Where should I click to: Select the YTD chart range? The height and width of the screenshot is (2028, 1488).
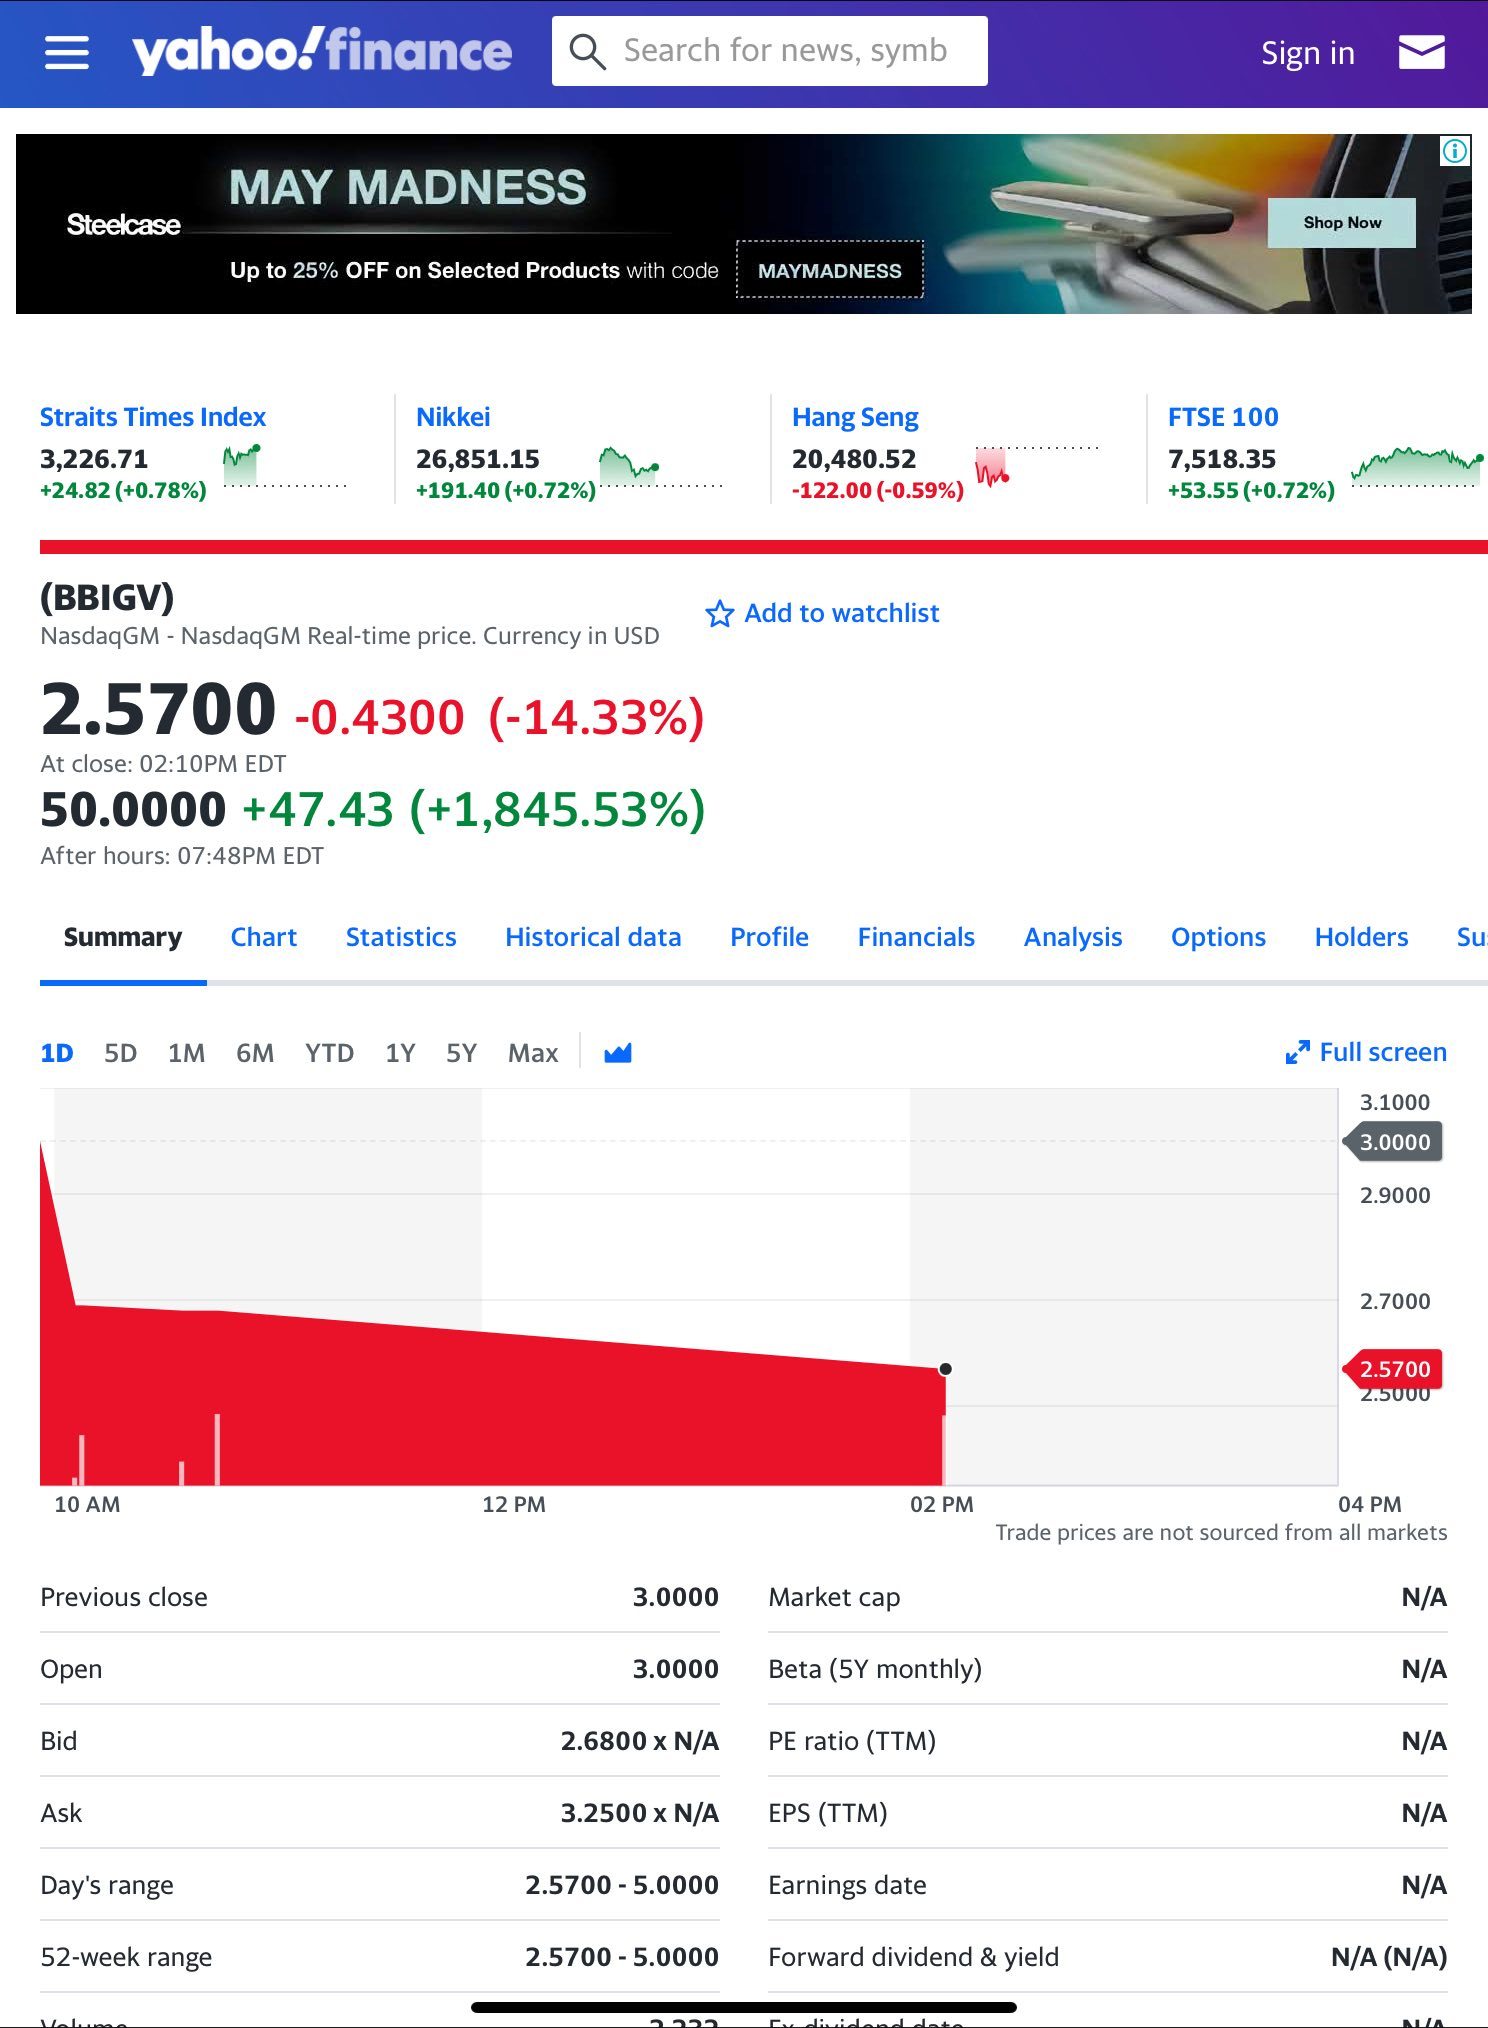(x=329, y=1053)
